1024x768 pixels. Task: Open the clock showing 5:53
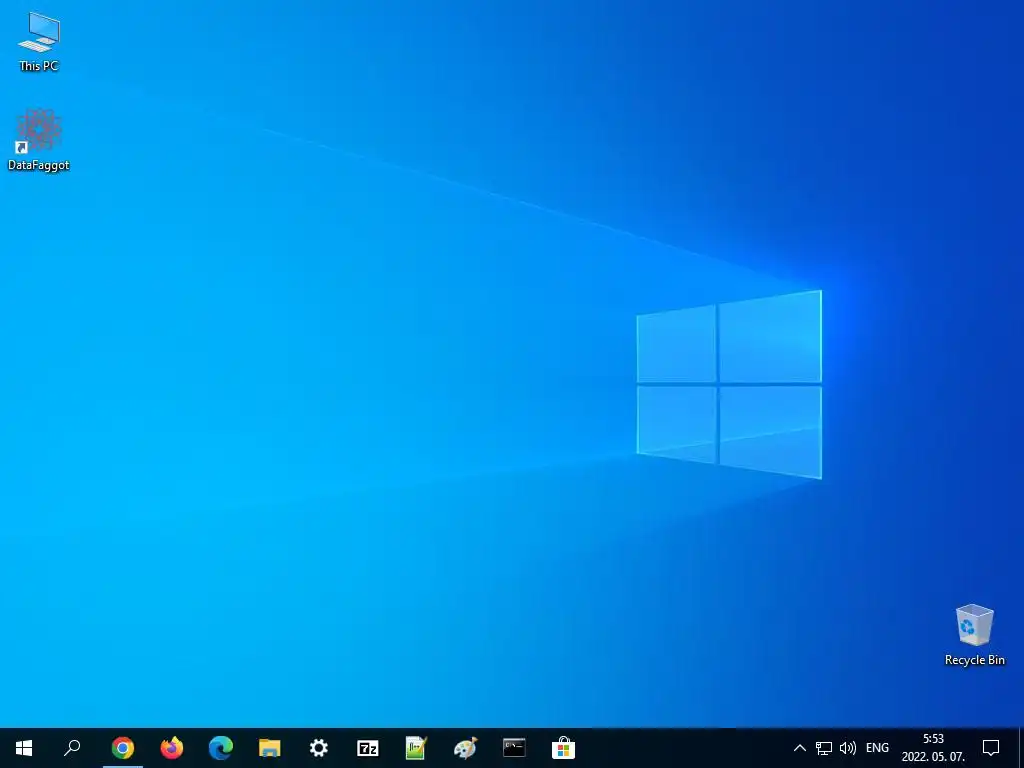coord(933,748)
